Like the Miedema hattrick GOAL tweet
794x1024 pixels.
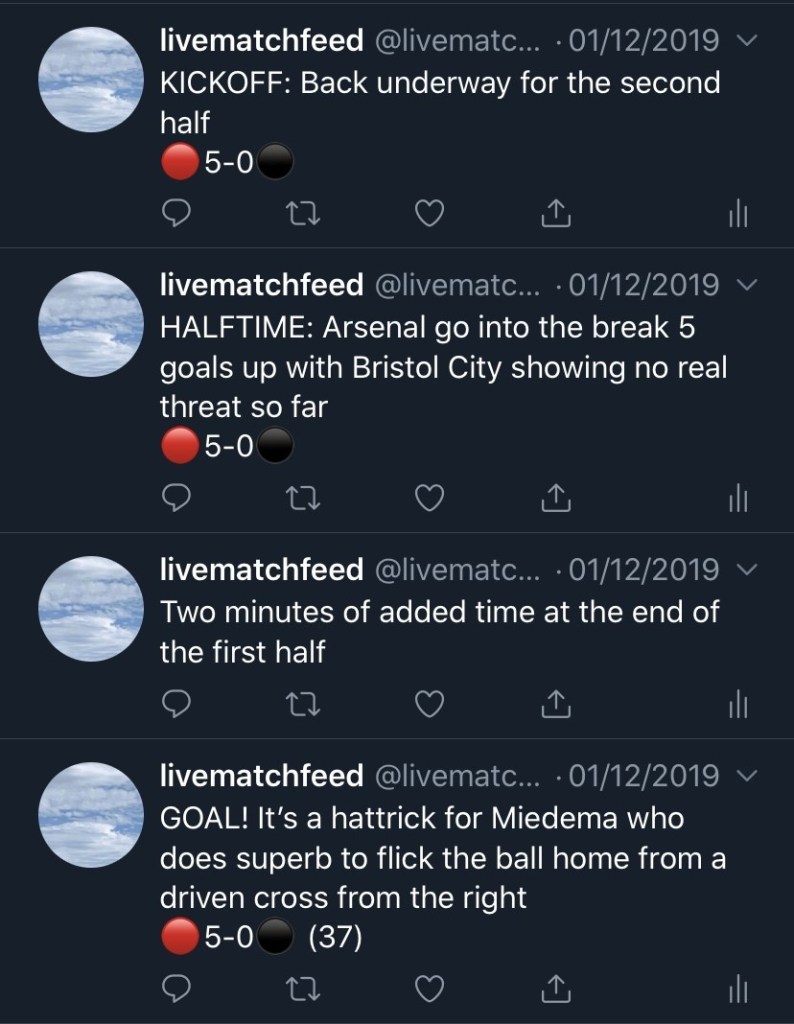429,989
